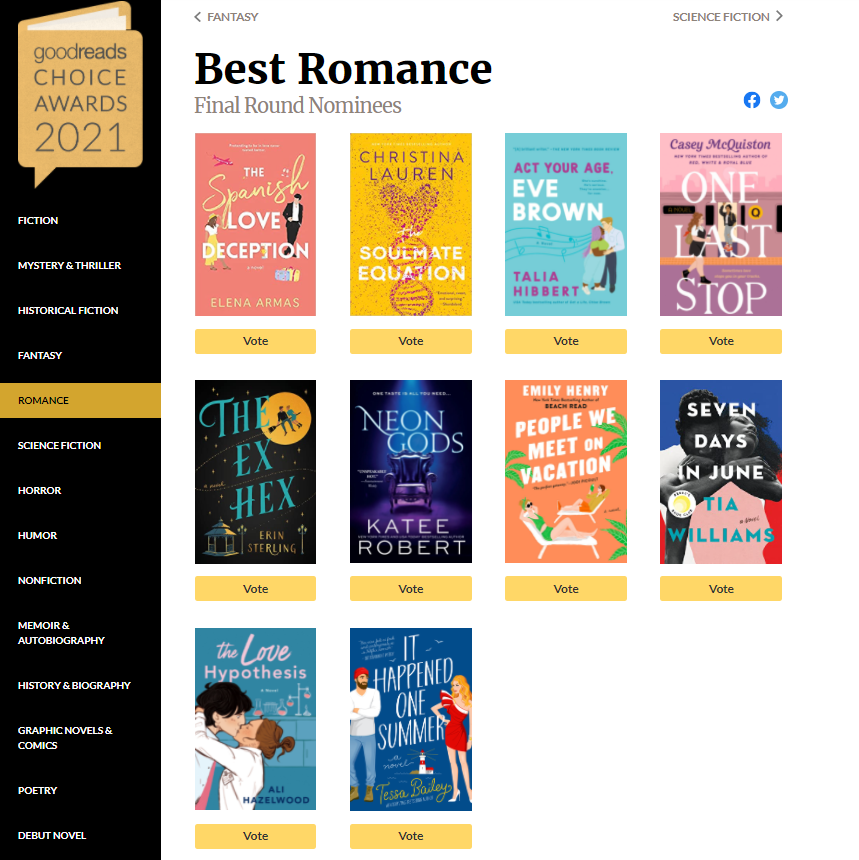The width and height of the screenshot is (859, 860).
Task: Open People We Meet on Vacation cover
Action: 566,472
